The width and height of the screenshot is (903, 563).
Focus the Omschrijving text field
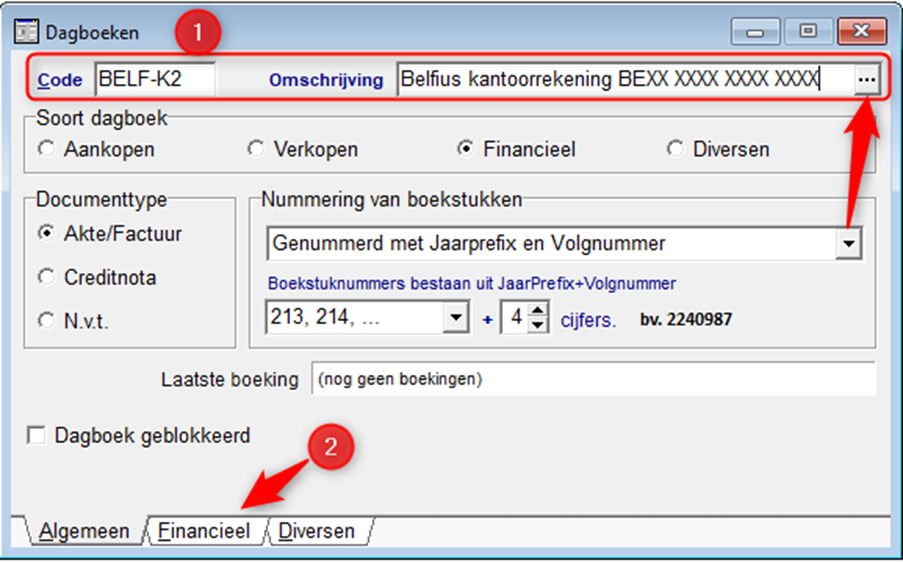[x=625, y=79]
